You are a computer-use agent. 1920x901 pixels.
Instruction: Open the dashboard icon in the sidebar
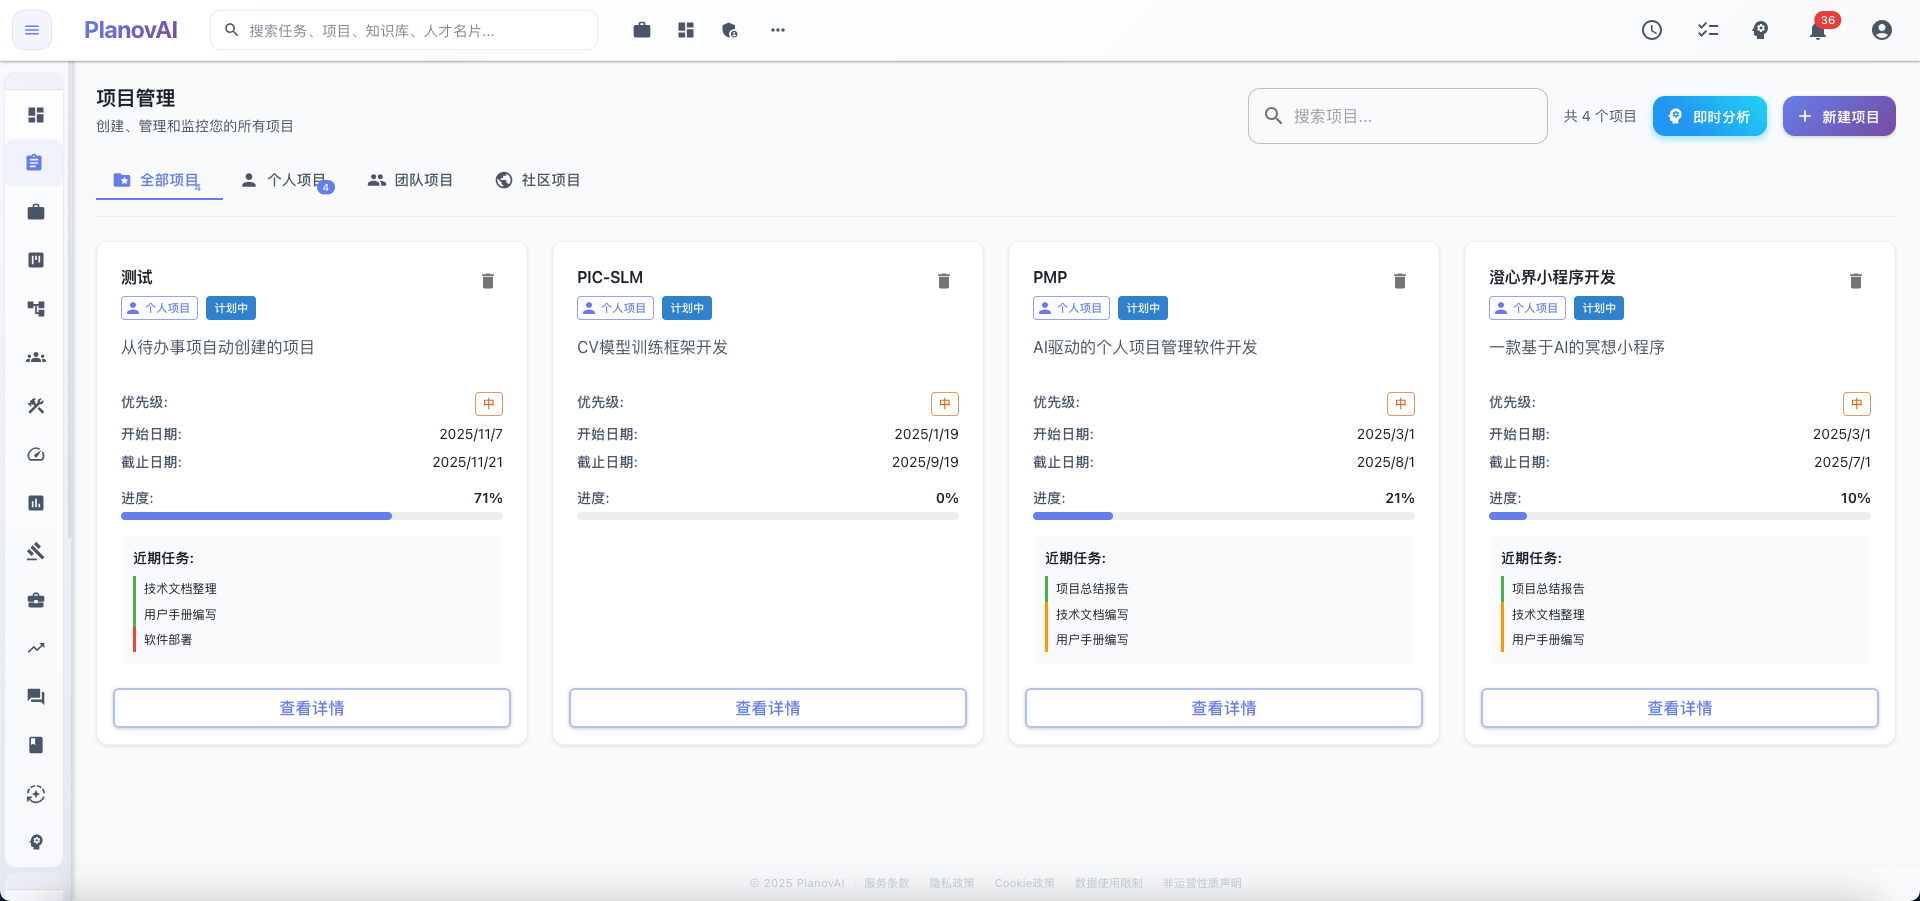tap(35, 115)
